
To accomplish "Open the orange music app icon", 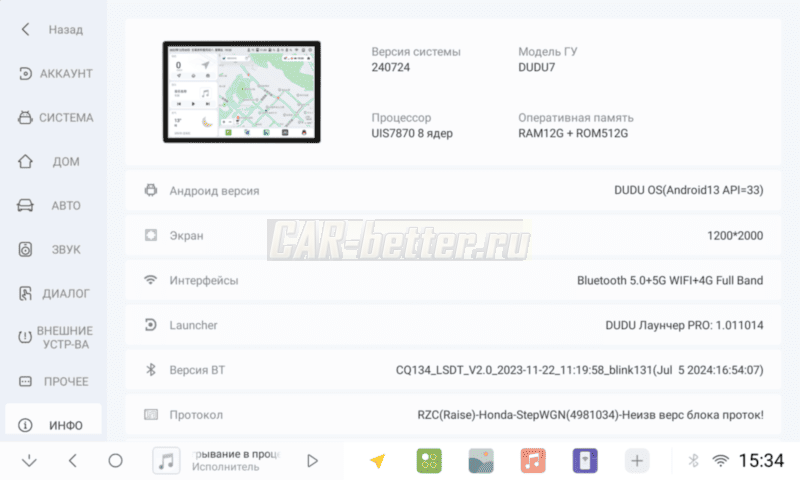I will coord(533,461).
